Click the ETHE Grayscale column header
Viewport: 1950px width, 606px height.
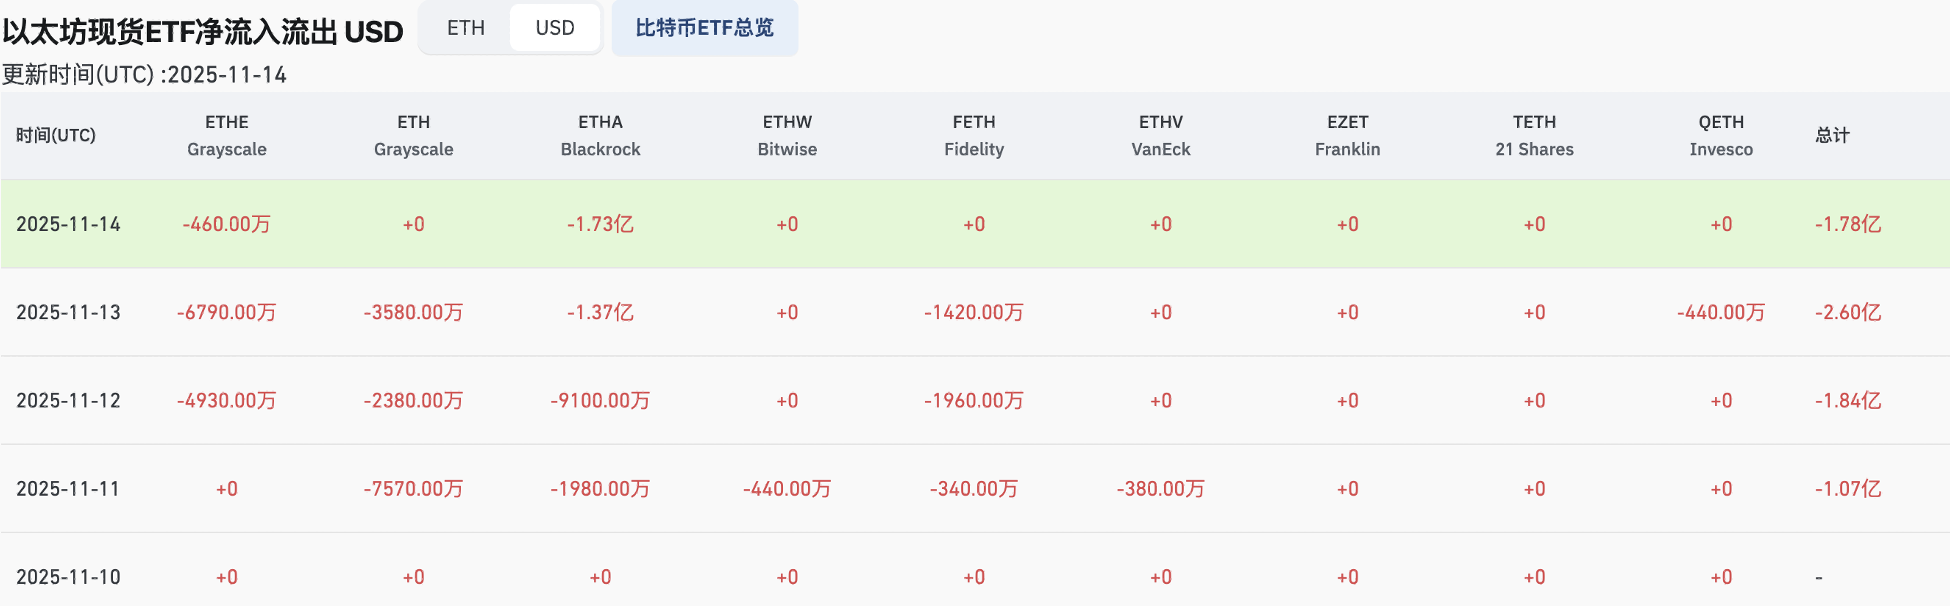click(226, 135)
